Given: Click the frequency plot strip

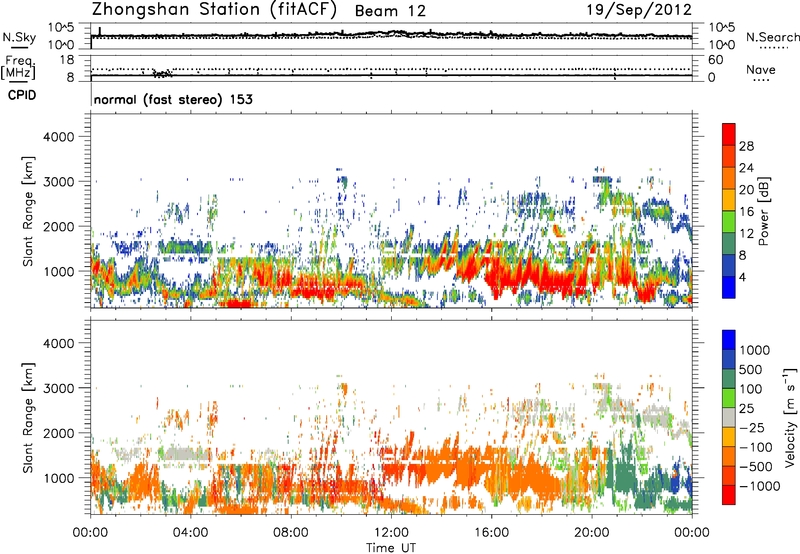Looking at the screenshot, I should coord(391,68).
